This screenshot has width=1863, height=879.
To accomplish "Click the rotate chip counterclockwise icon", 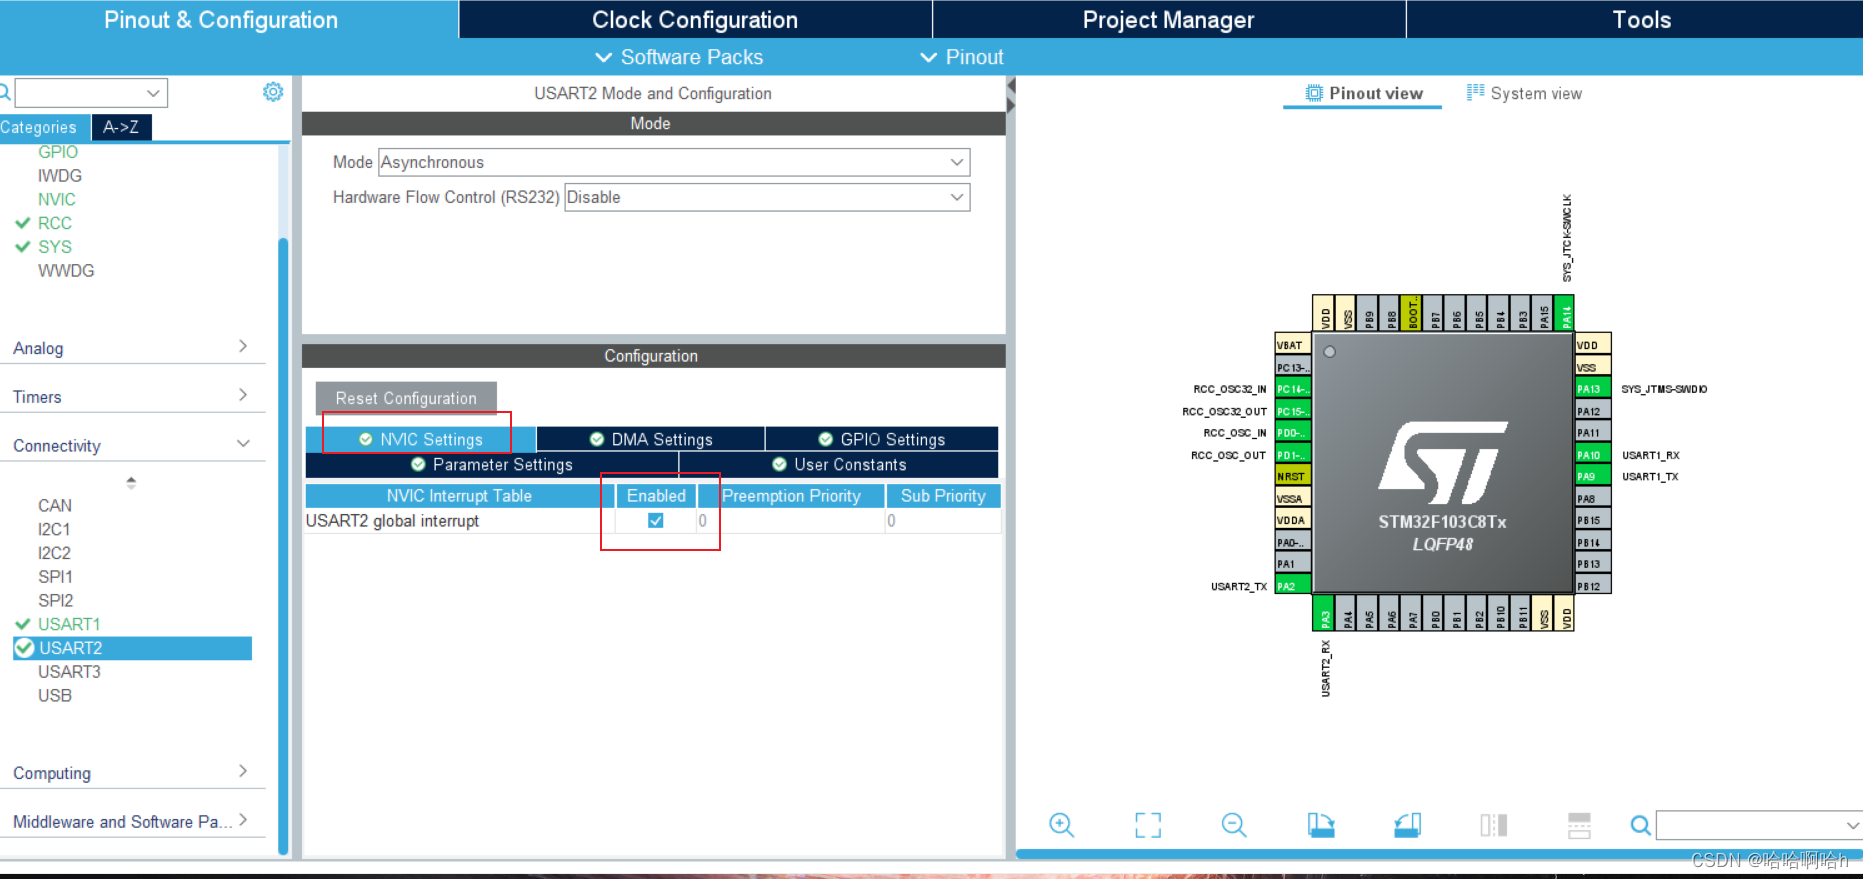I will coord(1407,825).
